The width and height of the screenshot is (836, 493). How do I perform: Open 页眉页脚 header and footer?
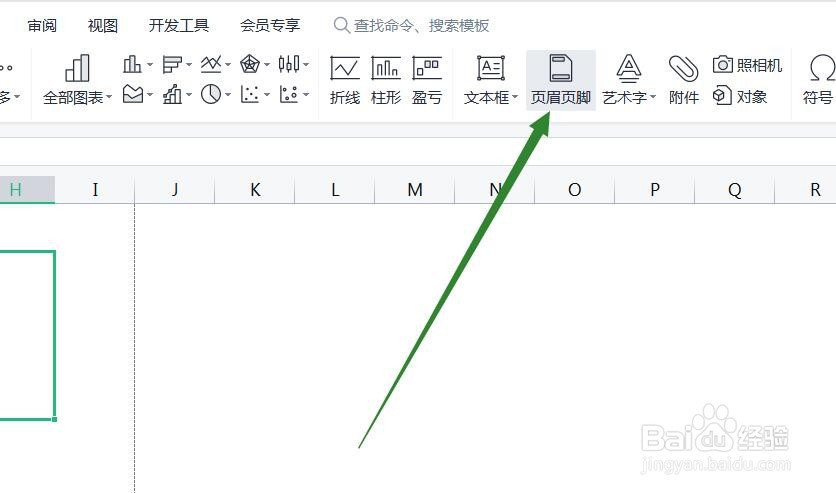click(x=560, y=80)
